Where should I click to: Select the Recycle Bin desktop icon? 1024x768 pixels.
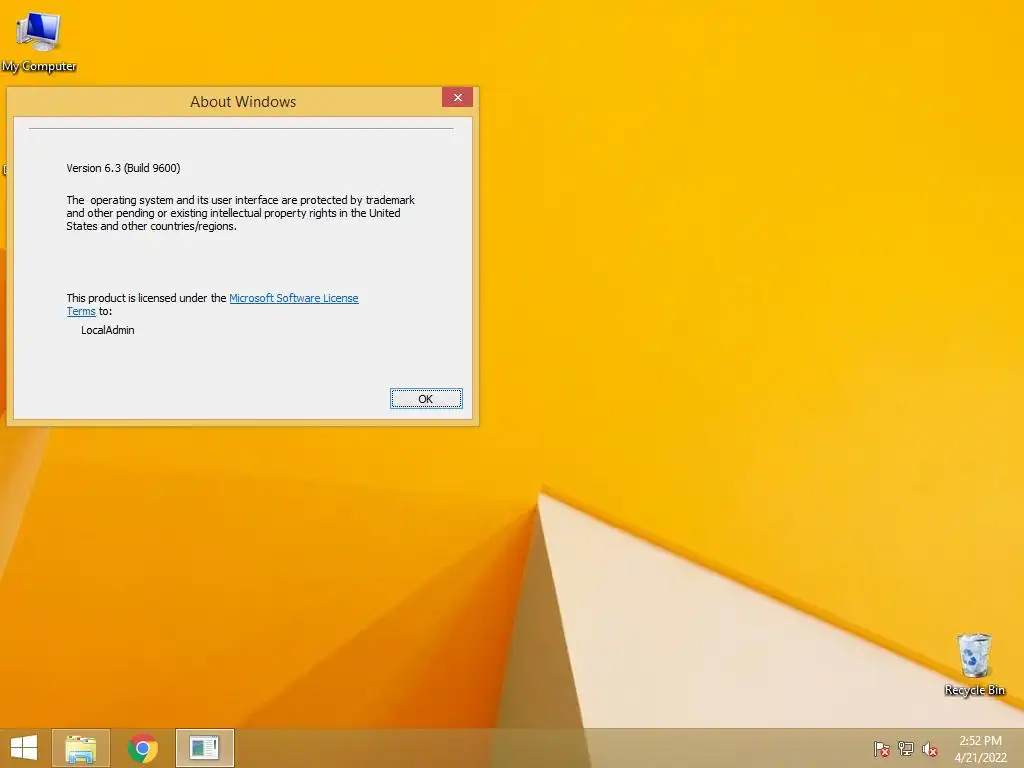click(x=974, y=664)
